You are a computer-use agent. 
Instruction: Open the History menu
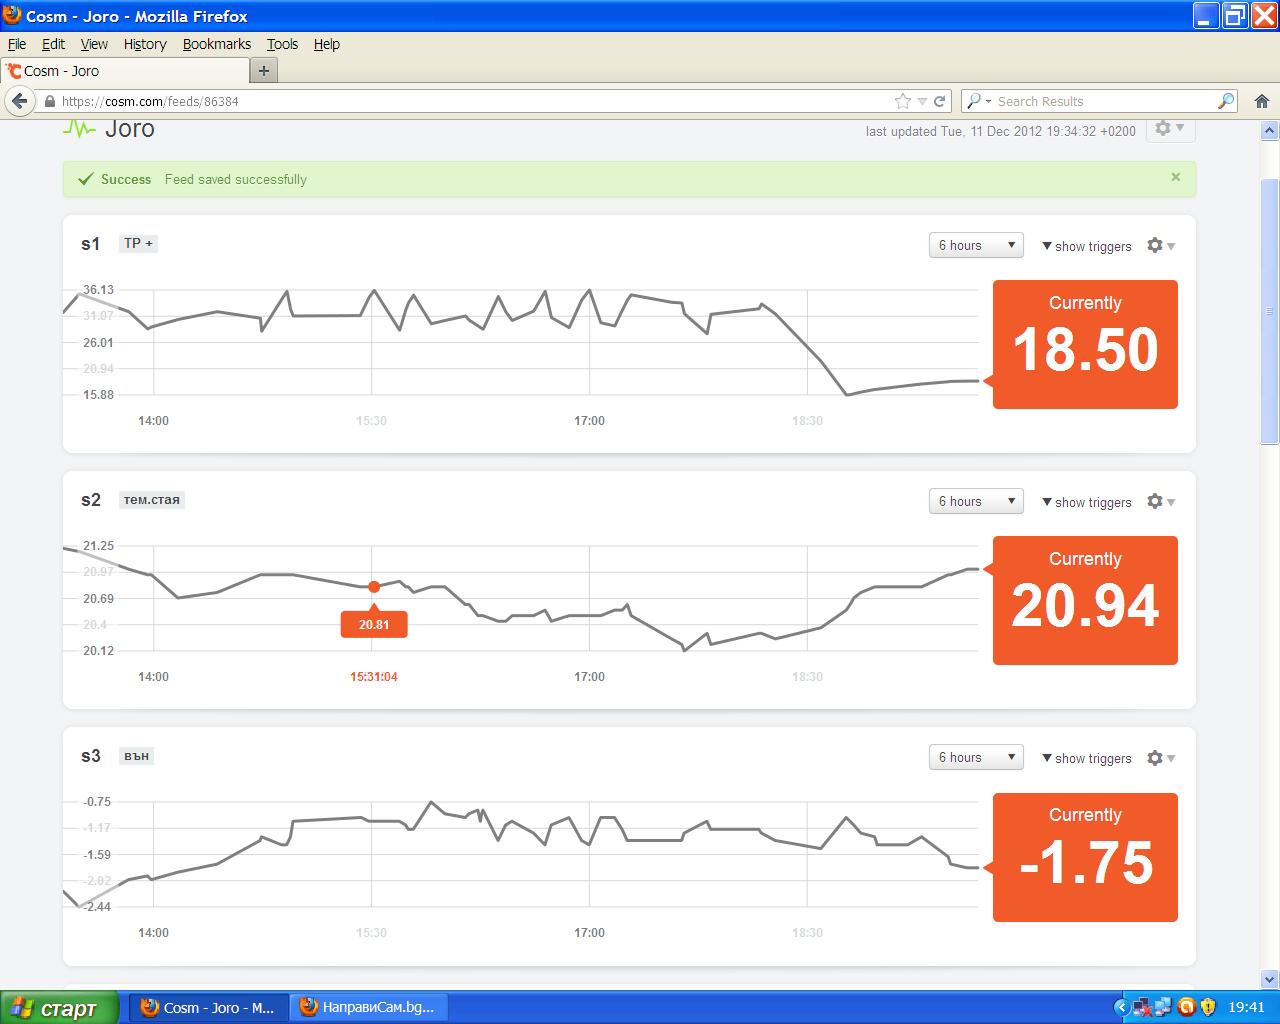coord(145,44)
